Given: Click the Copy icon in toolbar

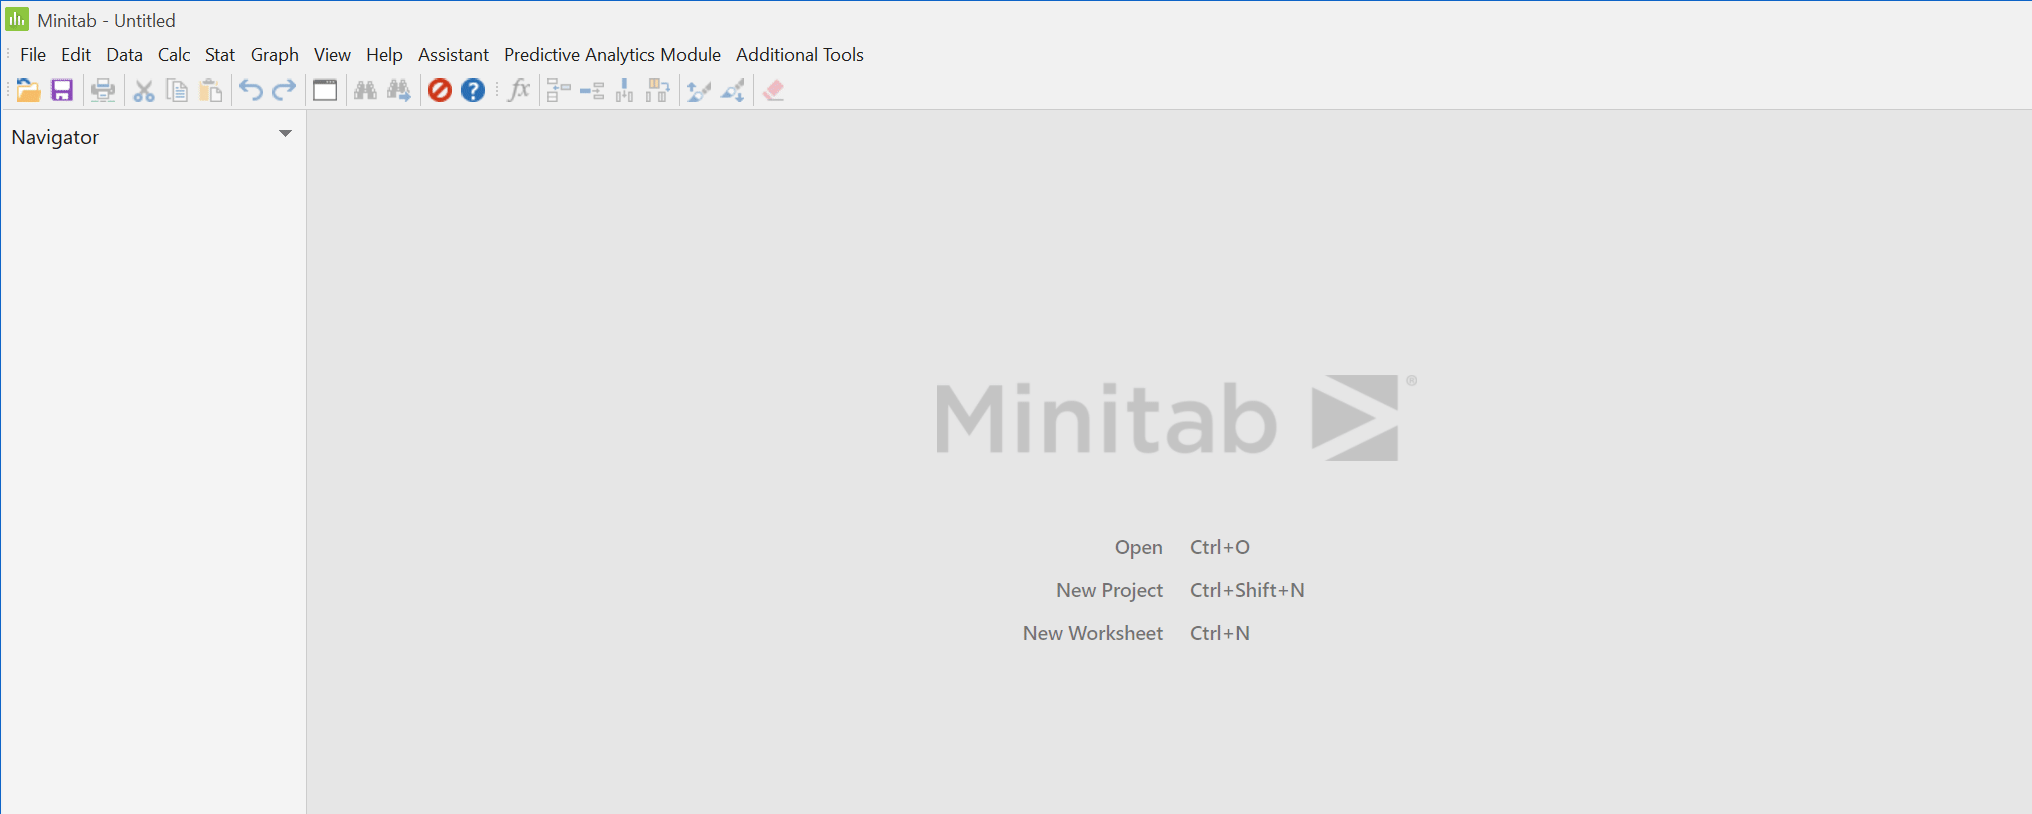Looking at the screenshot, I should 177,90.
